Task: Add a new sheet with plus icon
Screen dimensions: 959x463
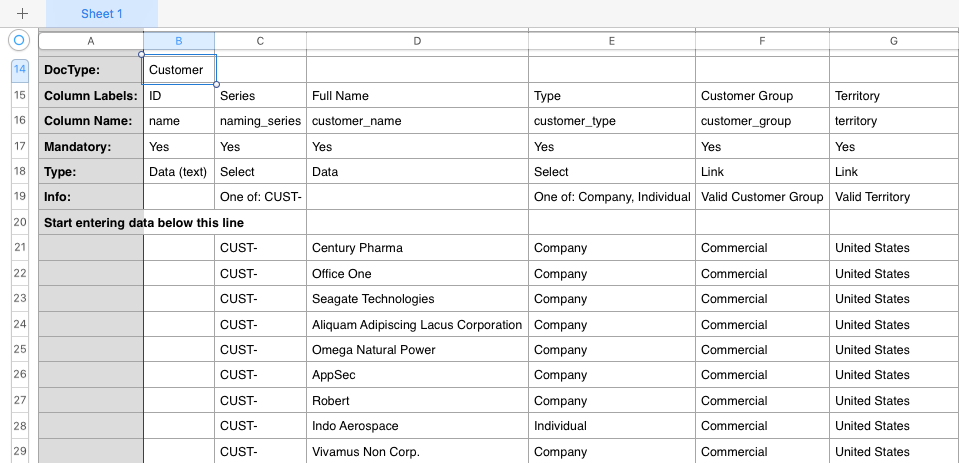Action: (x=22, y=14)
